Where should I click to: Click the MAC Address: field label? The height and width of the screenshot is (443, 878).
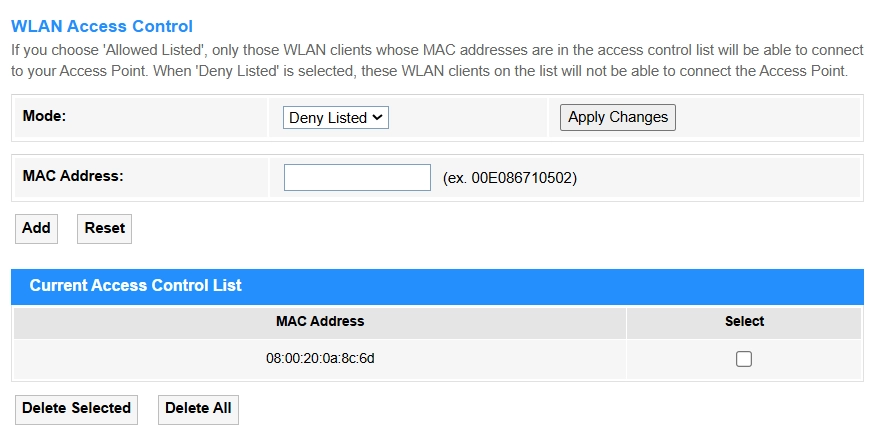point(73,176)
